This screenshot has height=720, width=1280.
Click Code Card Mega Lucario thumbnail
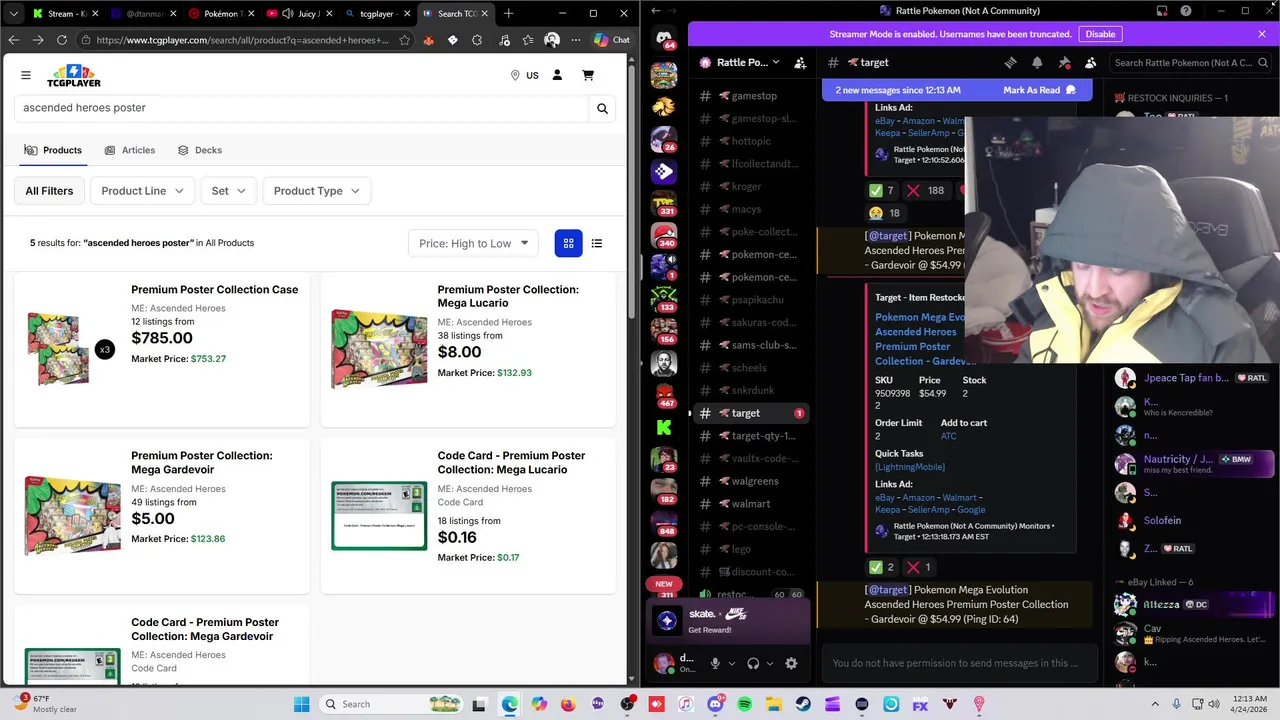(x=379, y=515)
